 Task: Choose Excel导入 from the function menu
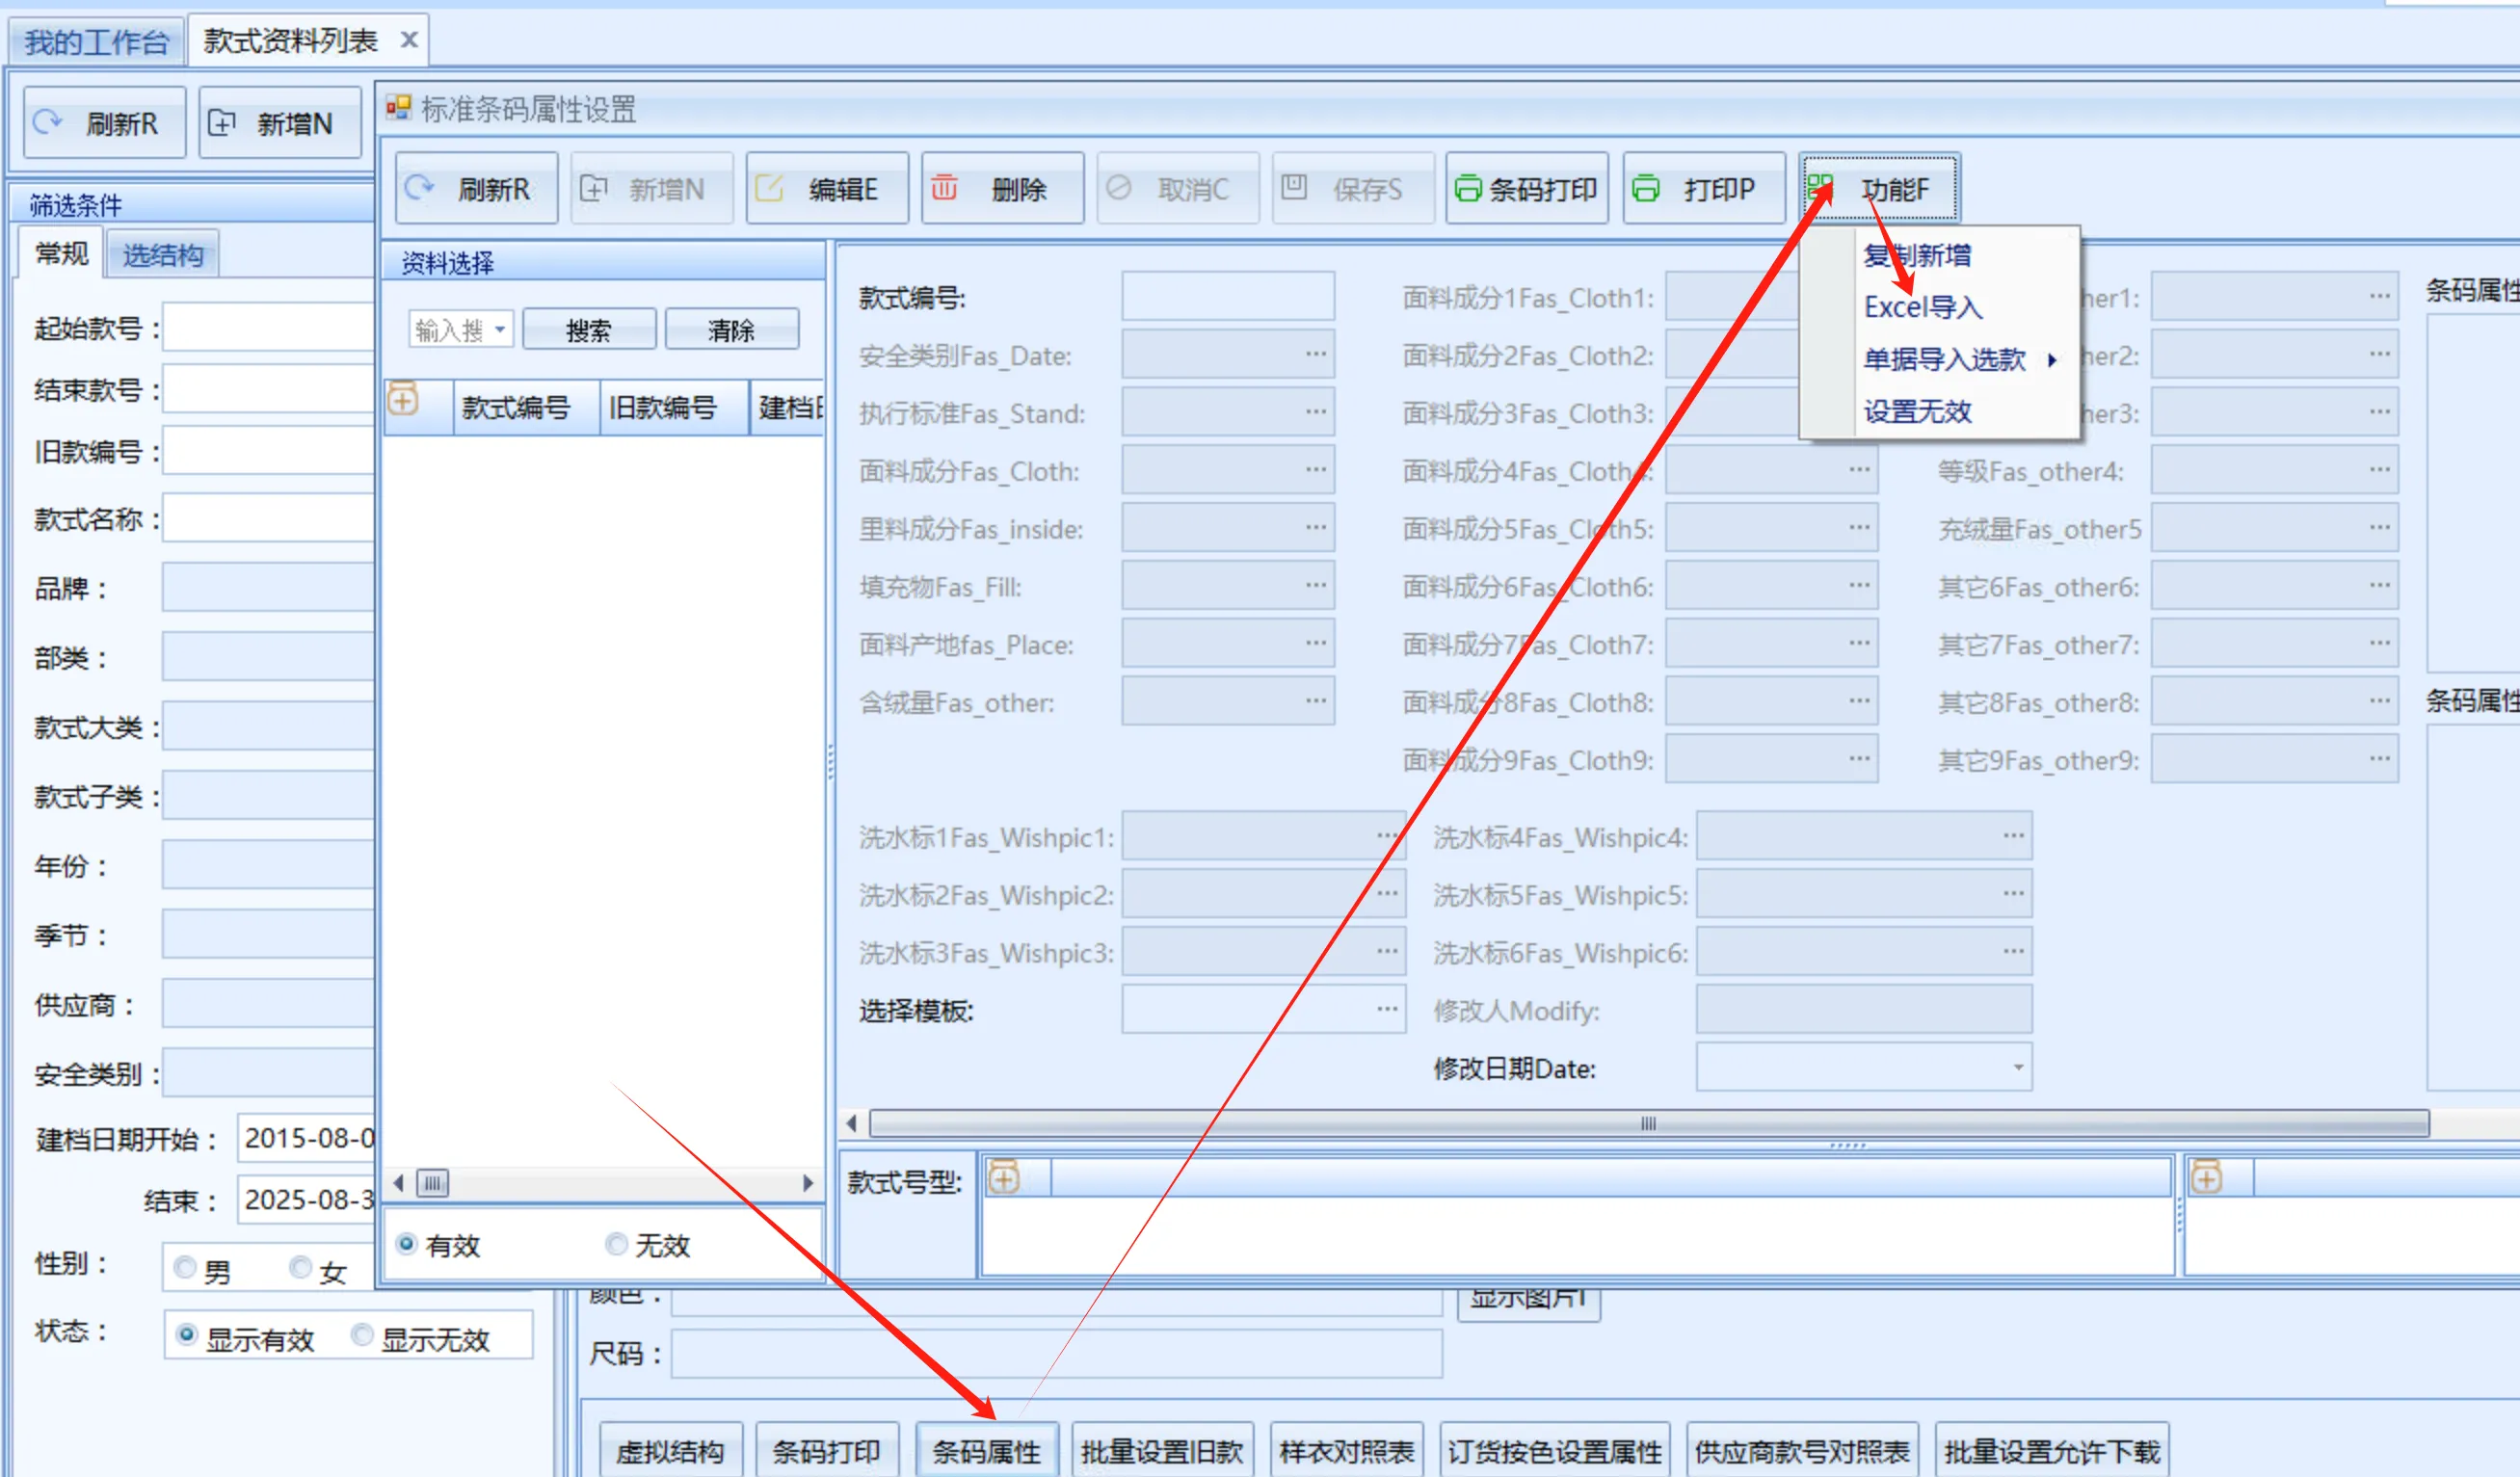[x=1921, y=307]
